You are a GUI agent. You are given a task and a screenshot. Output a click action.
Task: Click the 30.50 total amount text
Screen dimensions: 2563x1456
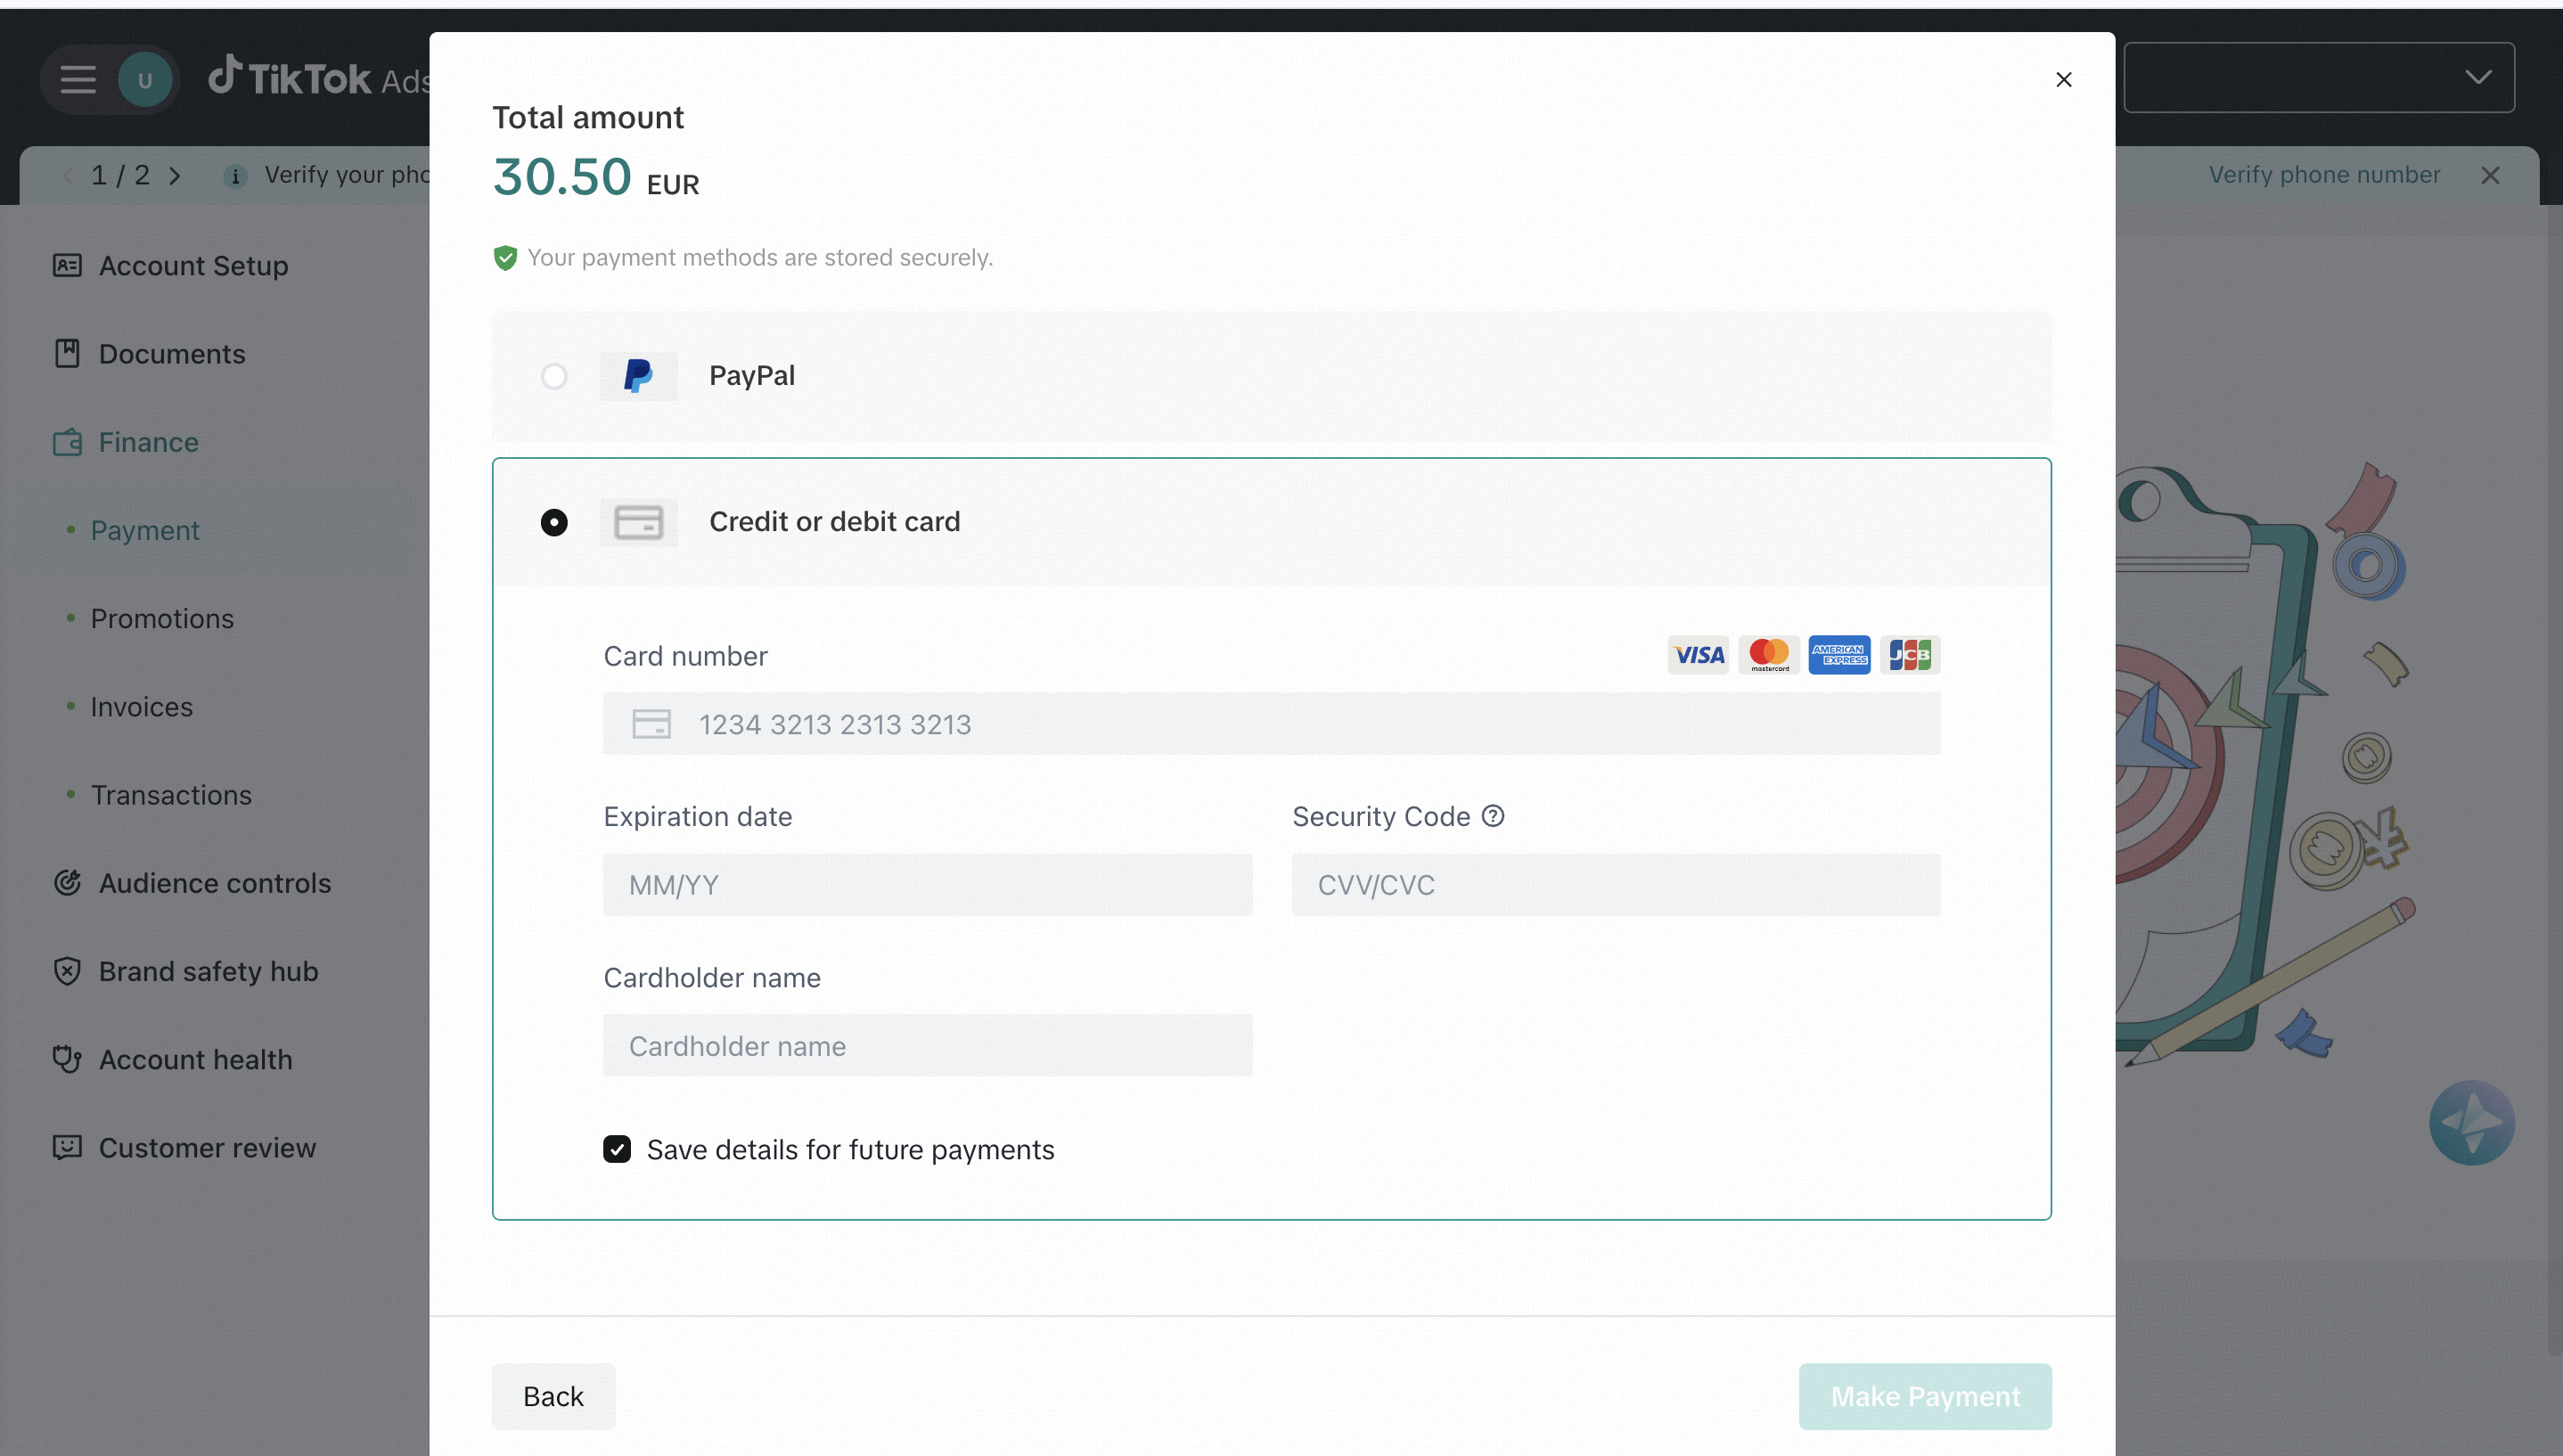point(561,177)
